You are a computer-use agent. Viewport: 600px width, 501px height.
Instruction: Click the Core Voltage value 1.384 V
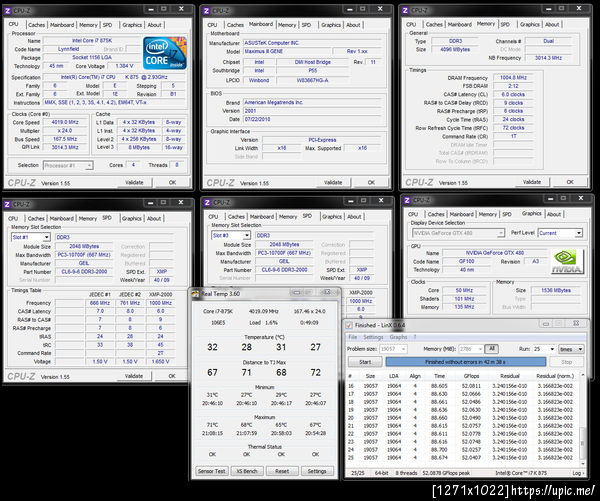(124, 66)
